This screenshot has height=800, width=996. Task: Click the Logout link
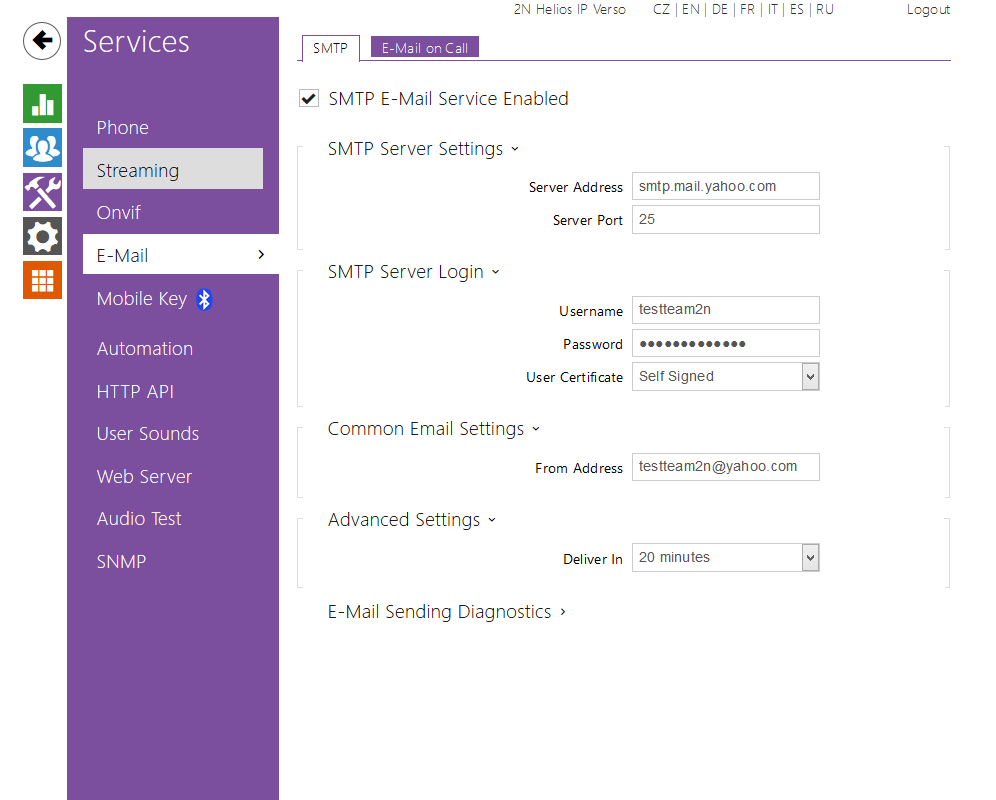(x=928, y=10)
